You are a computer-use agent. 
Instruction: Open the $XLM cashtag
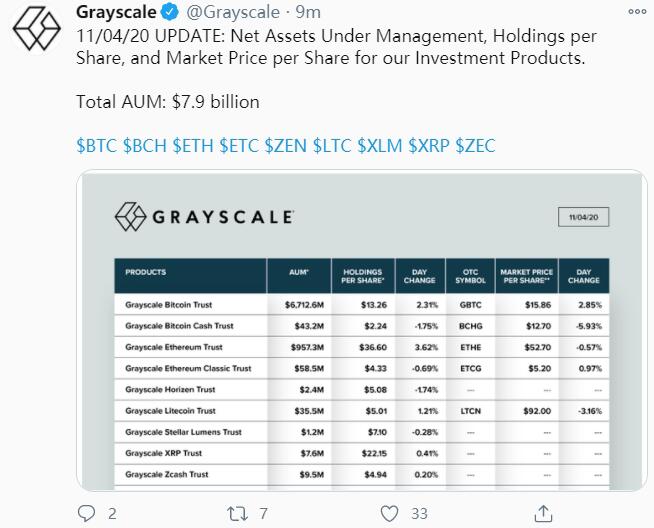(x=379, y=146)
